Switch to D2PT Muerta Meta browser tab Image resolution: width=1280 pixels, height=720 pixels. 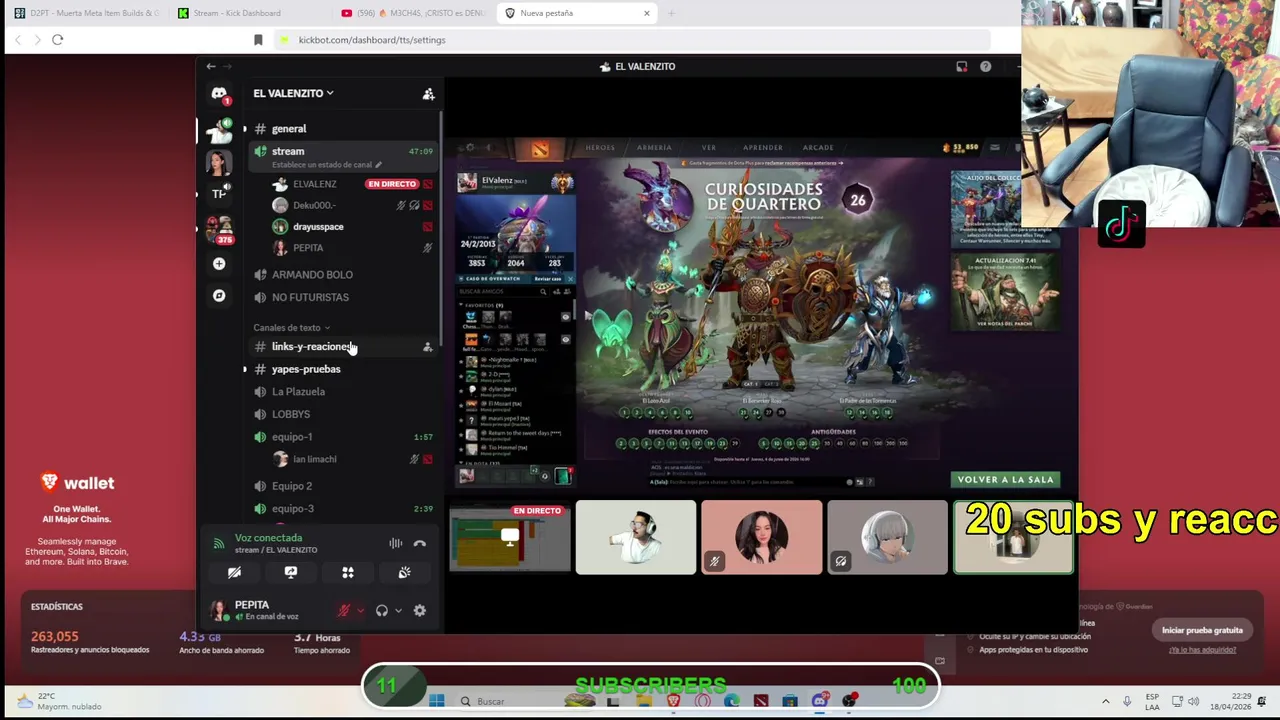pos(86,13)
